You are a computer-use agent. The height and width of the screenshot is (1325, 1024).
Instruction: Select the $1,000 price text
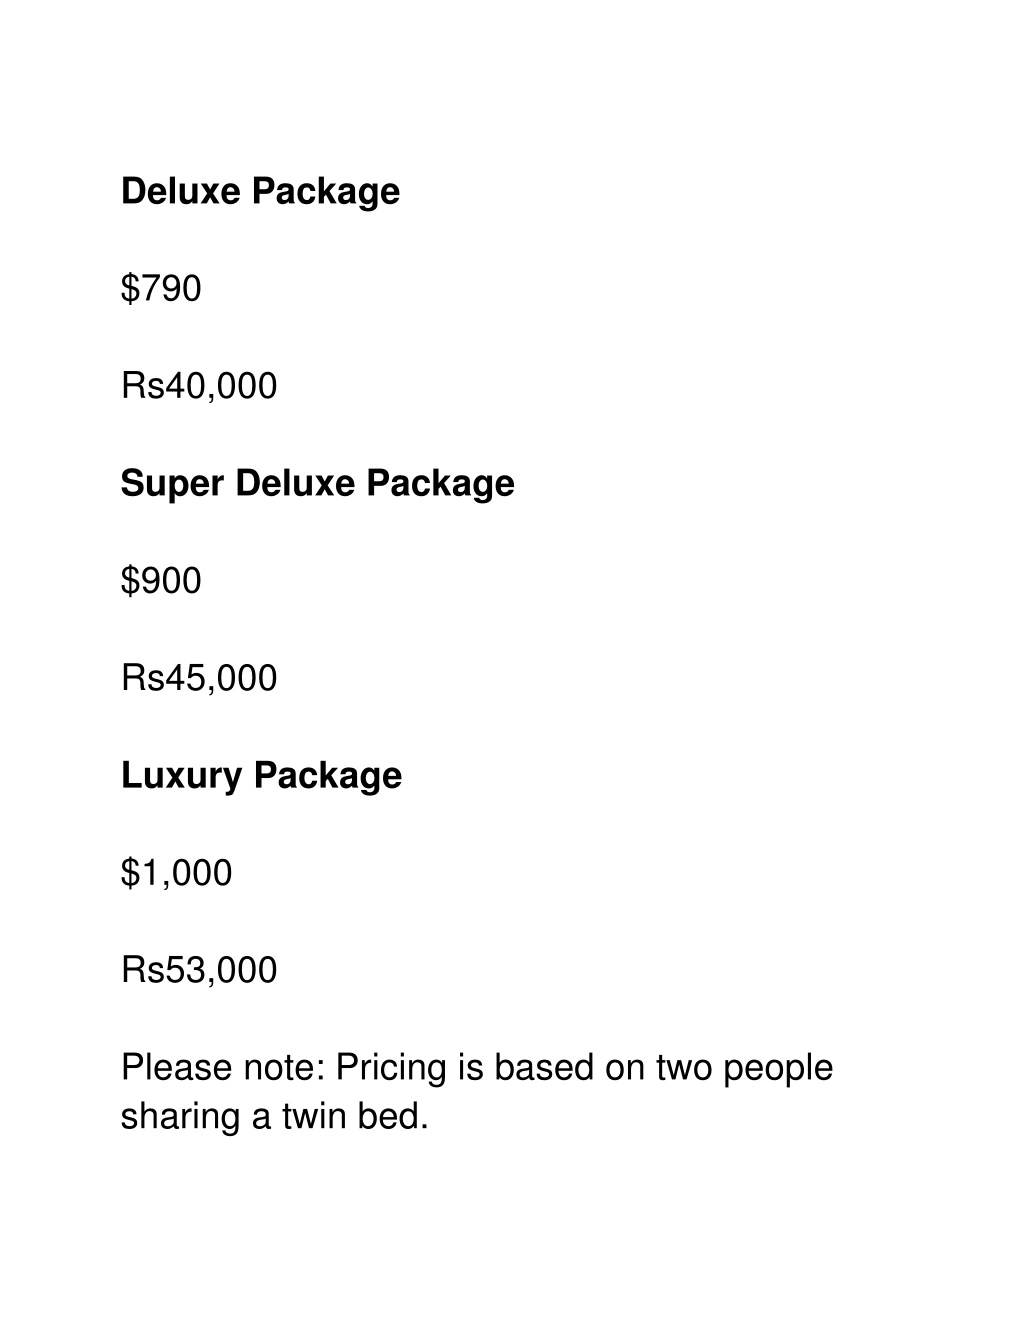[x=176, y=872]
